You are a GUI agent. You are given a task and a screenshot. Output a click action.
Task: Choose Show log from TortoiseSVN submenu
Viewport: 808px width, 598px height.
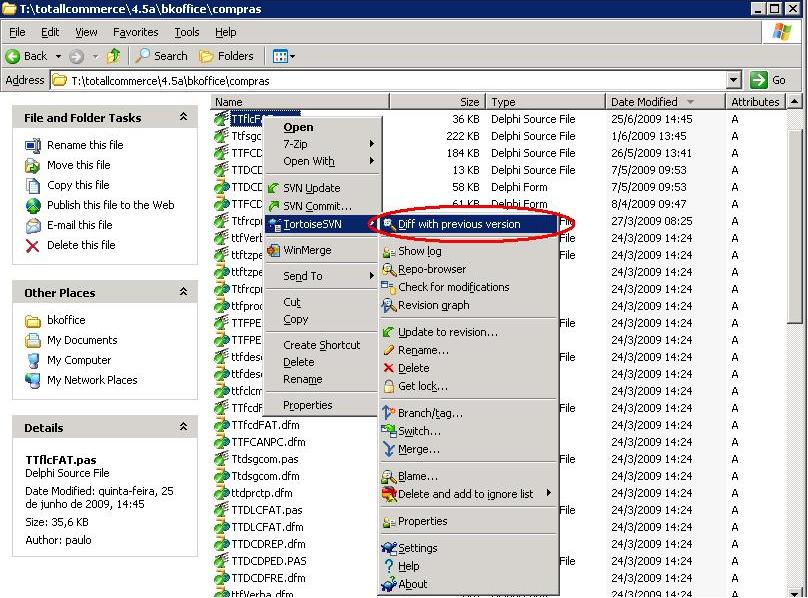419,251
